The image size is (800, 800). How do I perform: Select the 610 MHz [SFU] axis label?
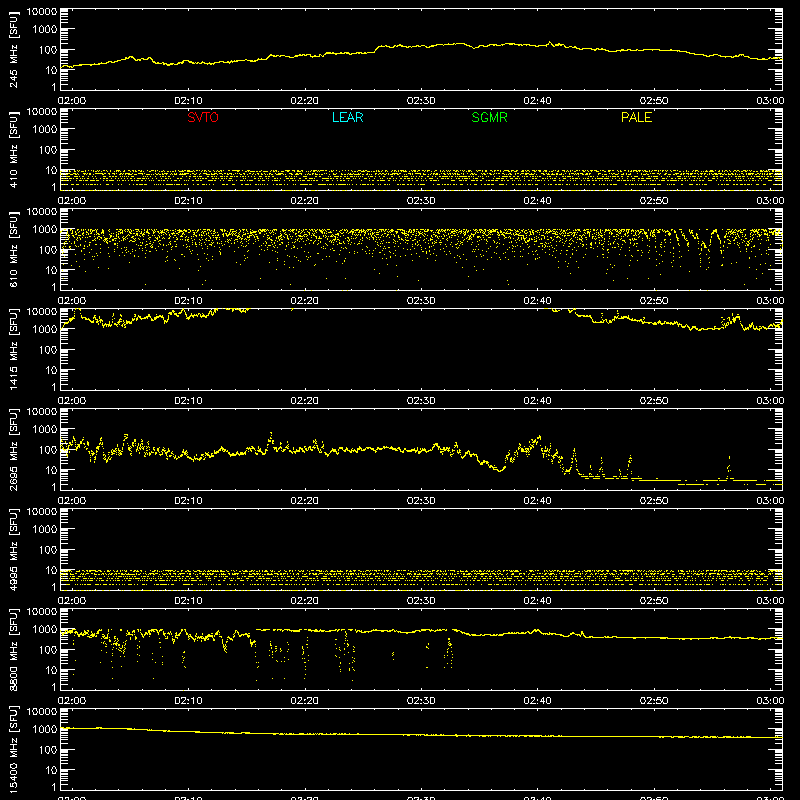(x=14, y=249)
